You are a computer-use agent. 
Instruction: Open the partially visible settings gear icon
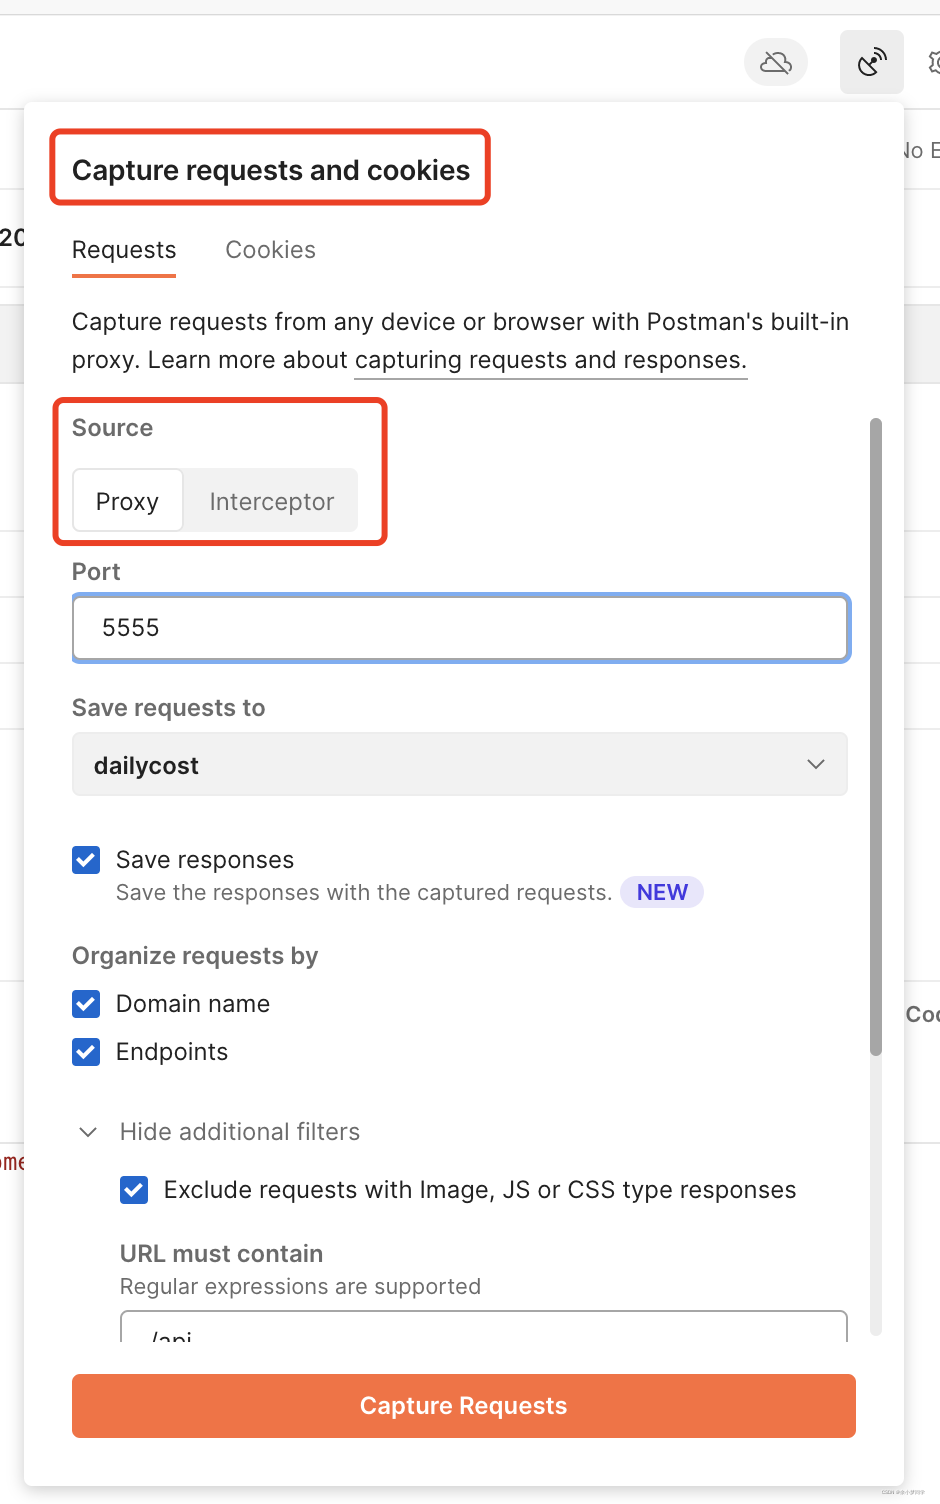click(x=934, y=63)
